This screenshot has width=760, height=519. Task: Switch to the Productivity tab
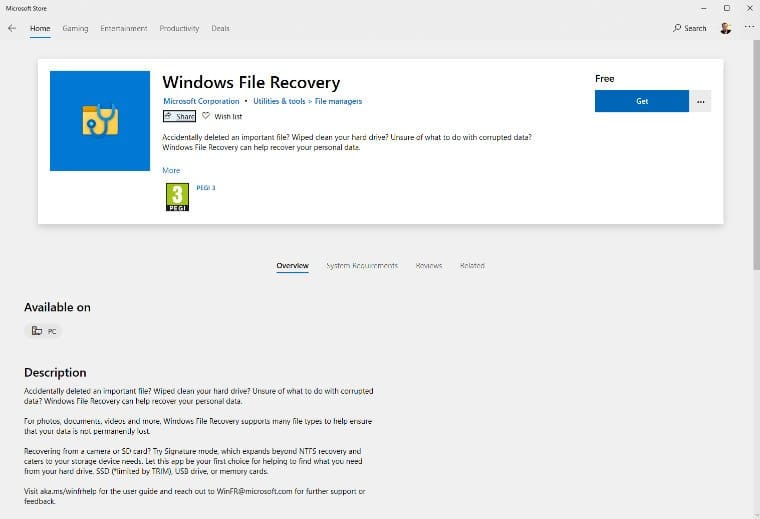click(x=179, y=28)
